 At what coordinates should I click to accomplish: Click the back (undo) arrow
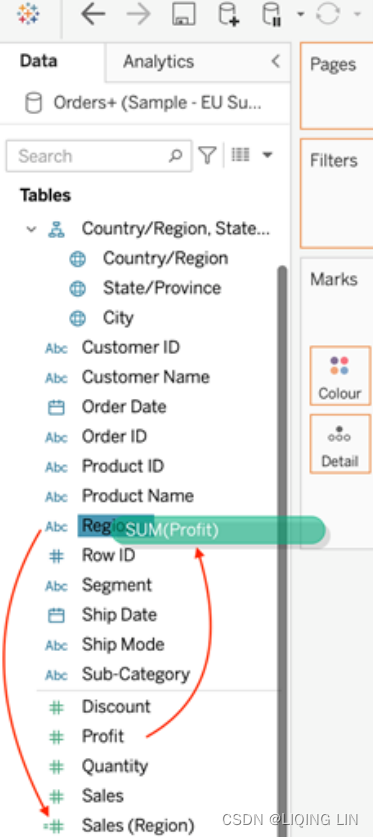point(93,14)
